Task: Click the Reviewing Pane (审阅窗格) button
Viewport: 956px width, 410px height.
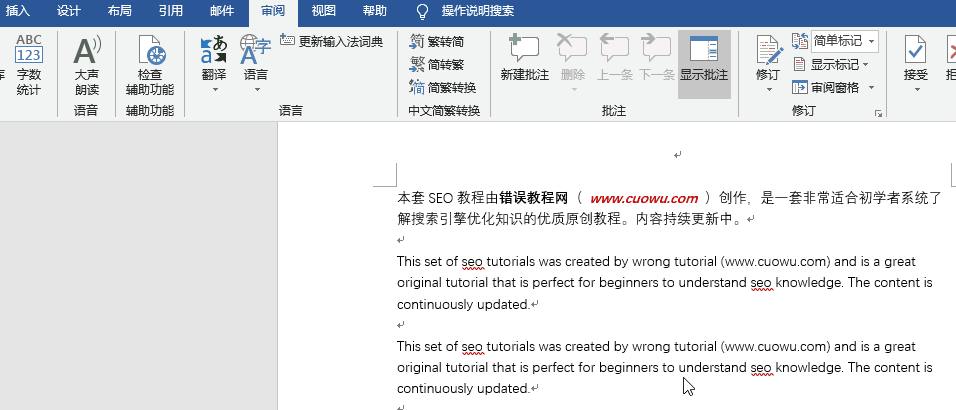Action: coord(826,87)
